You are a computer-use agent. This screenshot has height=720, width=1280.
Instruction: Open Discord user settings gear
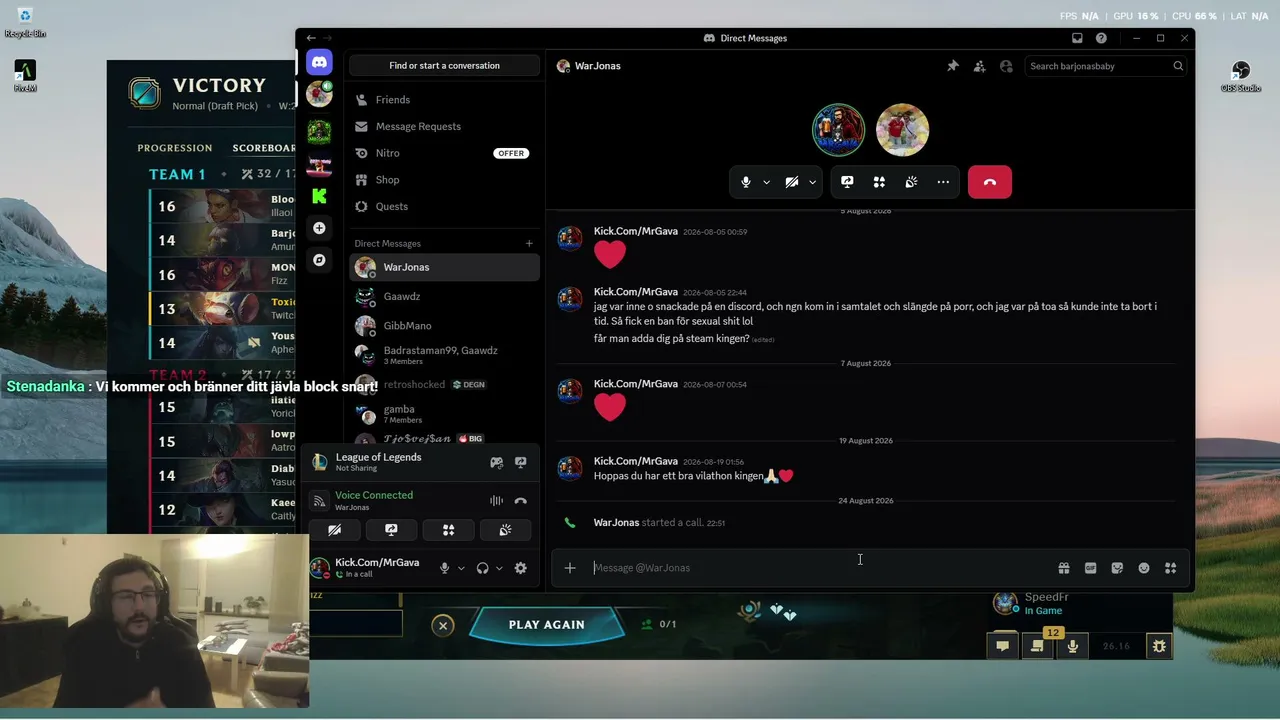pos(520,568)
